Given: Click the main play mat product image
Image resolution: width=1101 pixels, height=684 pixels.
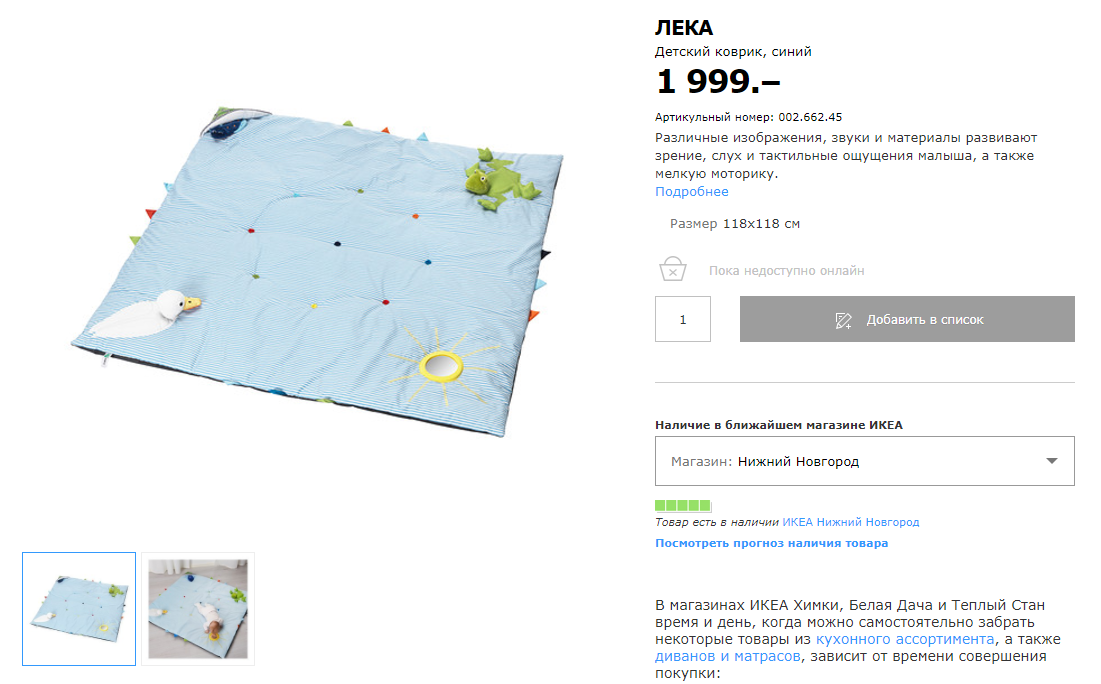Looking at the screenshot, I should 318,271.
